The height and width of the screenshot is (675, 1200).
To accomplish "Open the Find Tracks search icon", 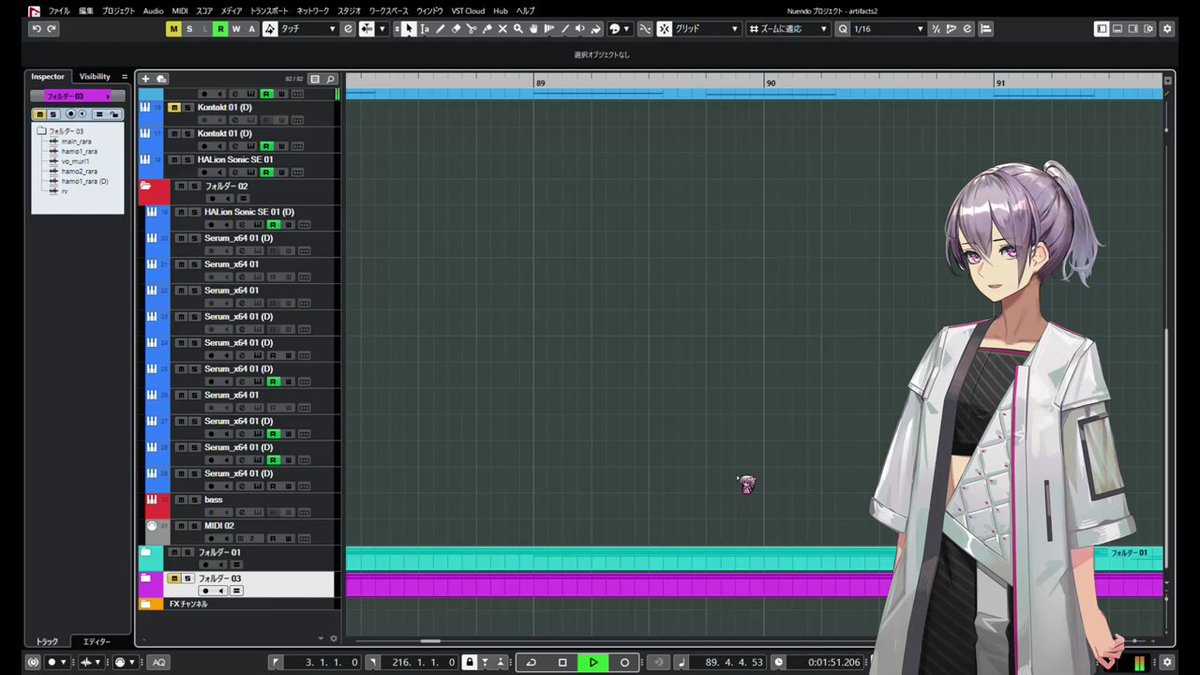I will [x=331, y=79].
